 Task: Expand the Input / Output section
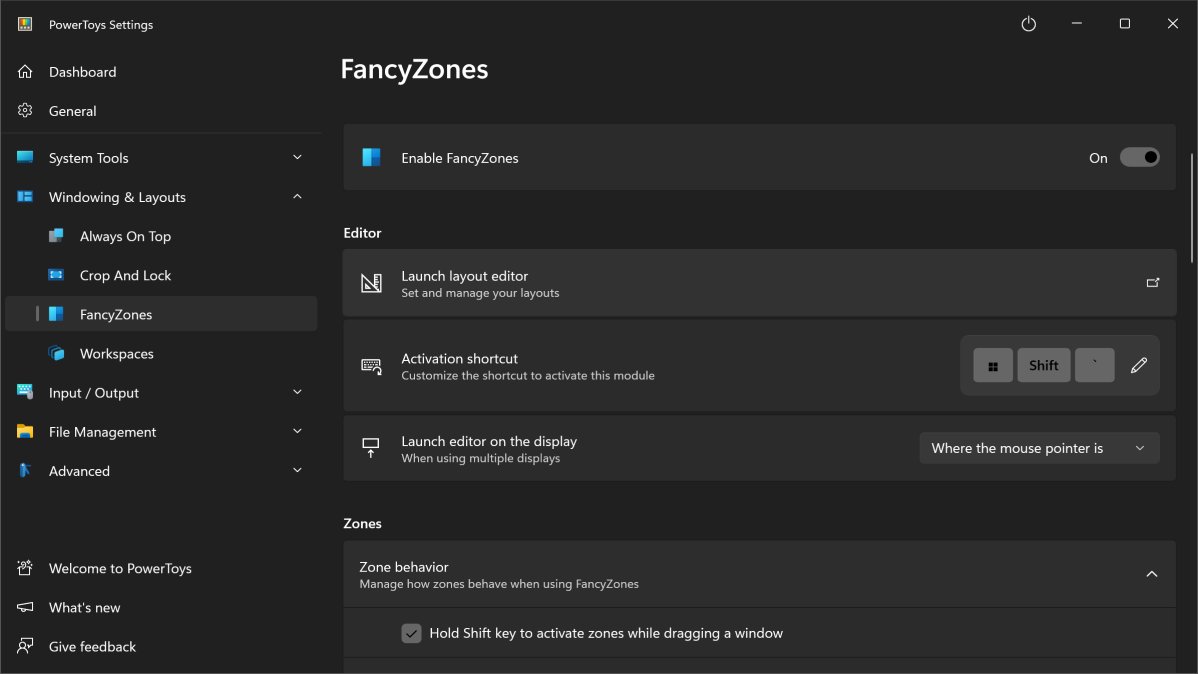click(x=297, y=393)
